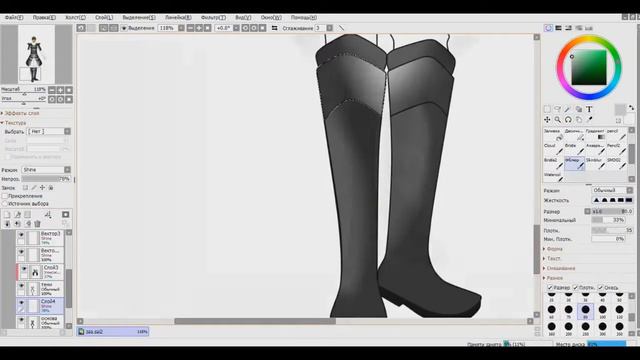Flip the canvas view horizontally
Screen dimensions: 640x360
pos(275,28)
